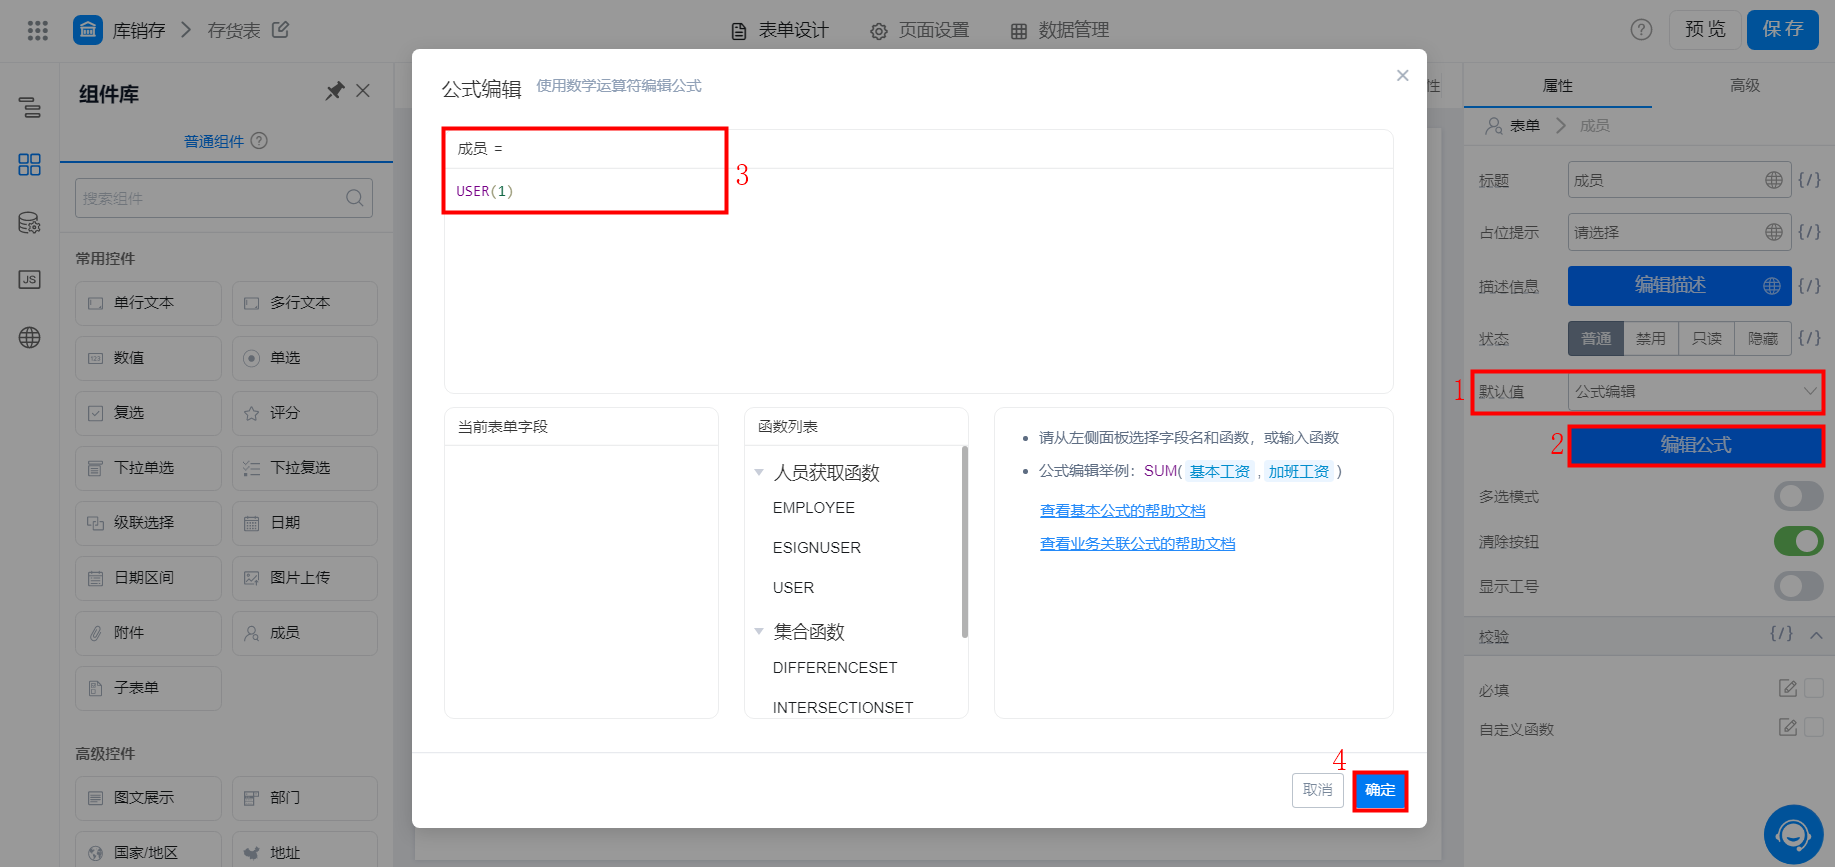Image resolution: width=1835 pixels, height=867 pixels.
Task: Click the variable binding icon in 校验 header
Action: coord(1781,634)
